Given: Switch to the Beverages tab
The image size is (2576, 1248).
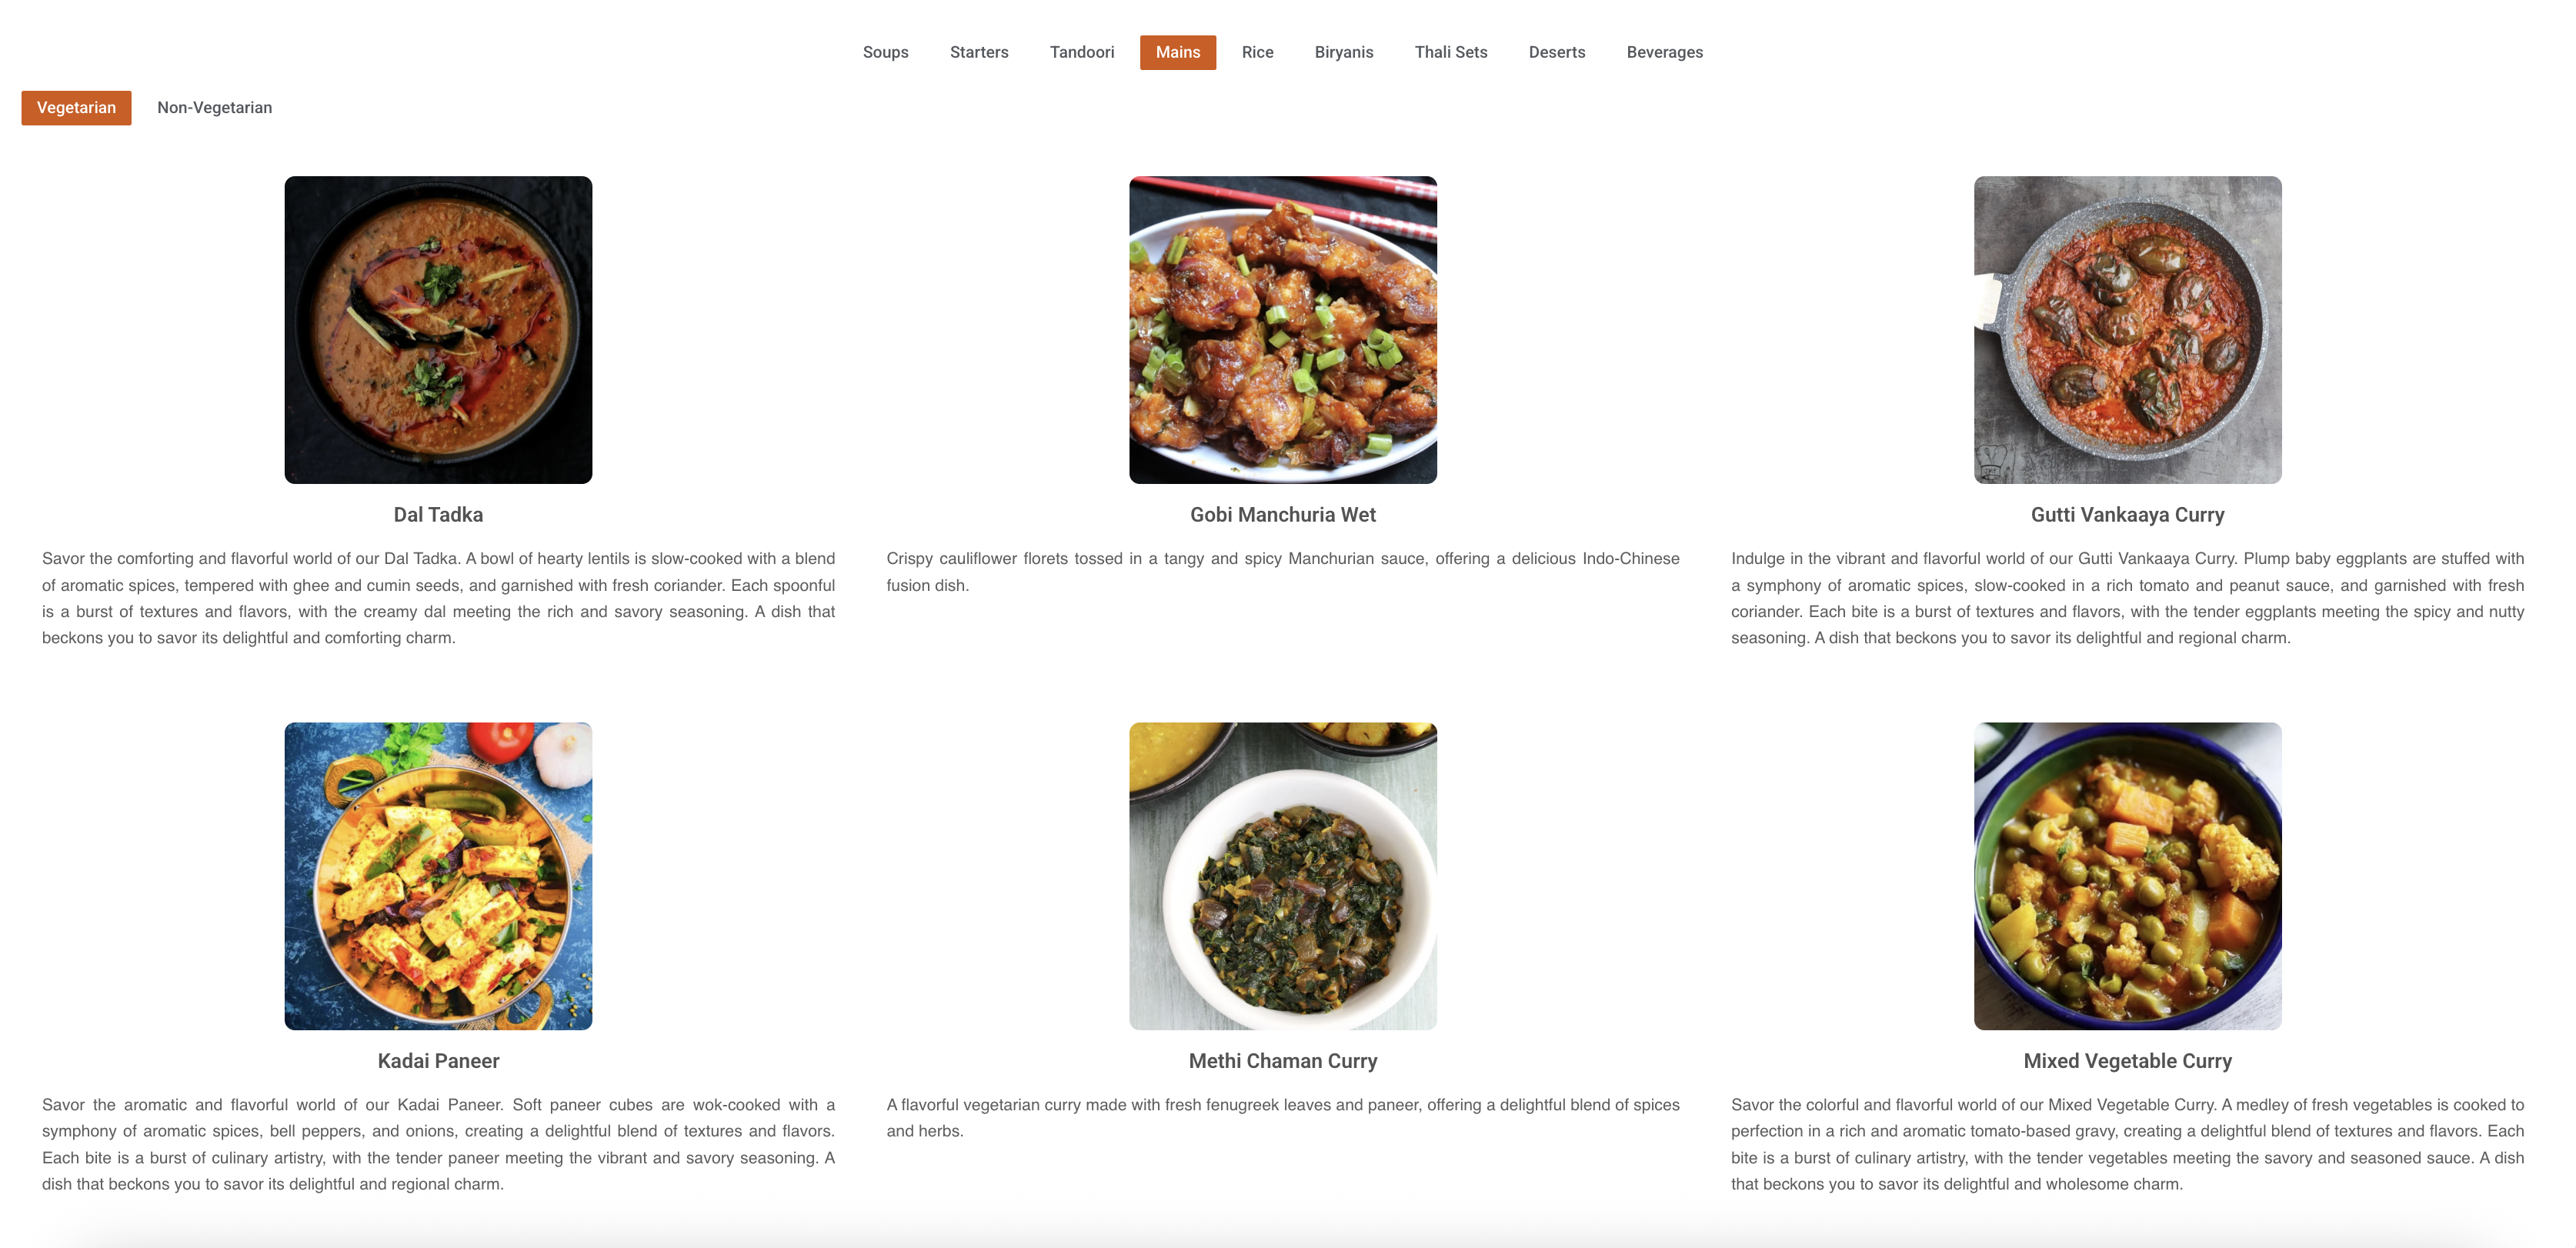Looking at the screenshot, I should click(x=1664, y=52).
